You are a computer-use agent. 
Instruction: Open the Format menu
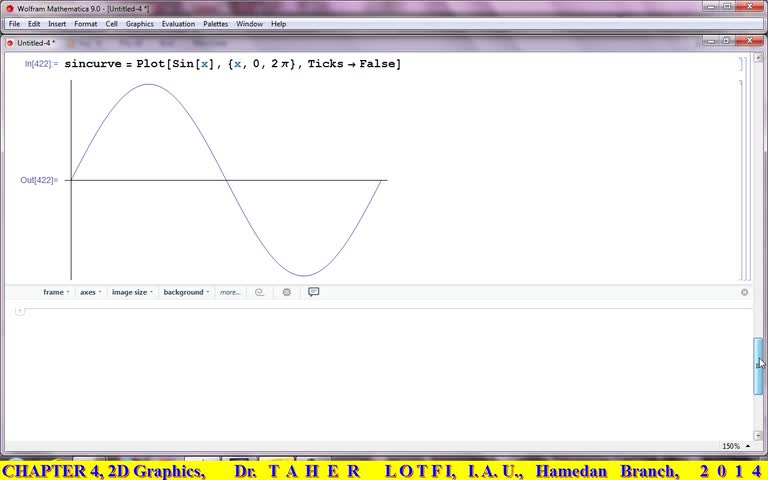86,24
